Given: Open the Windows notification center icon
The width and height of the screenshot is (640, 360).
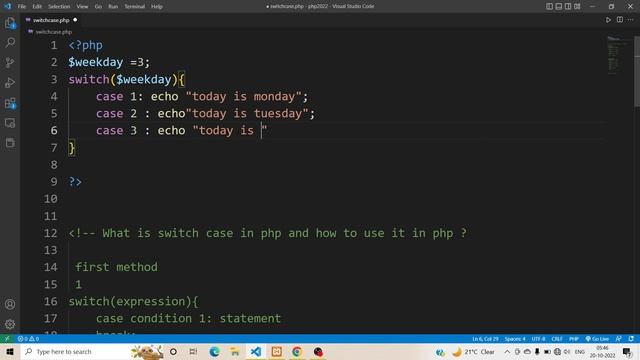Looking at the screenshot, I should coord(628,352).
